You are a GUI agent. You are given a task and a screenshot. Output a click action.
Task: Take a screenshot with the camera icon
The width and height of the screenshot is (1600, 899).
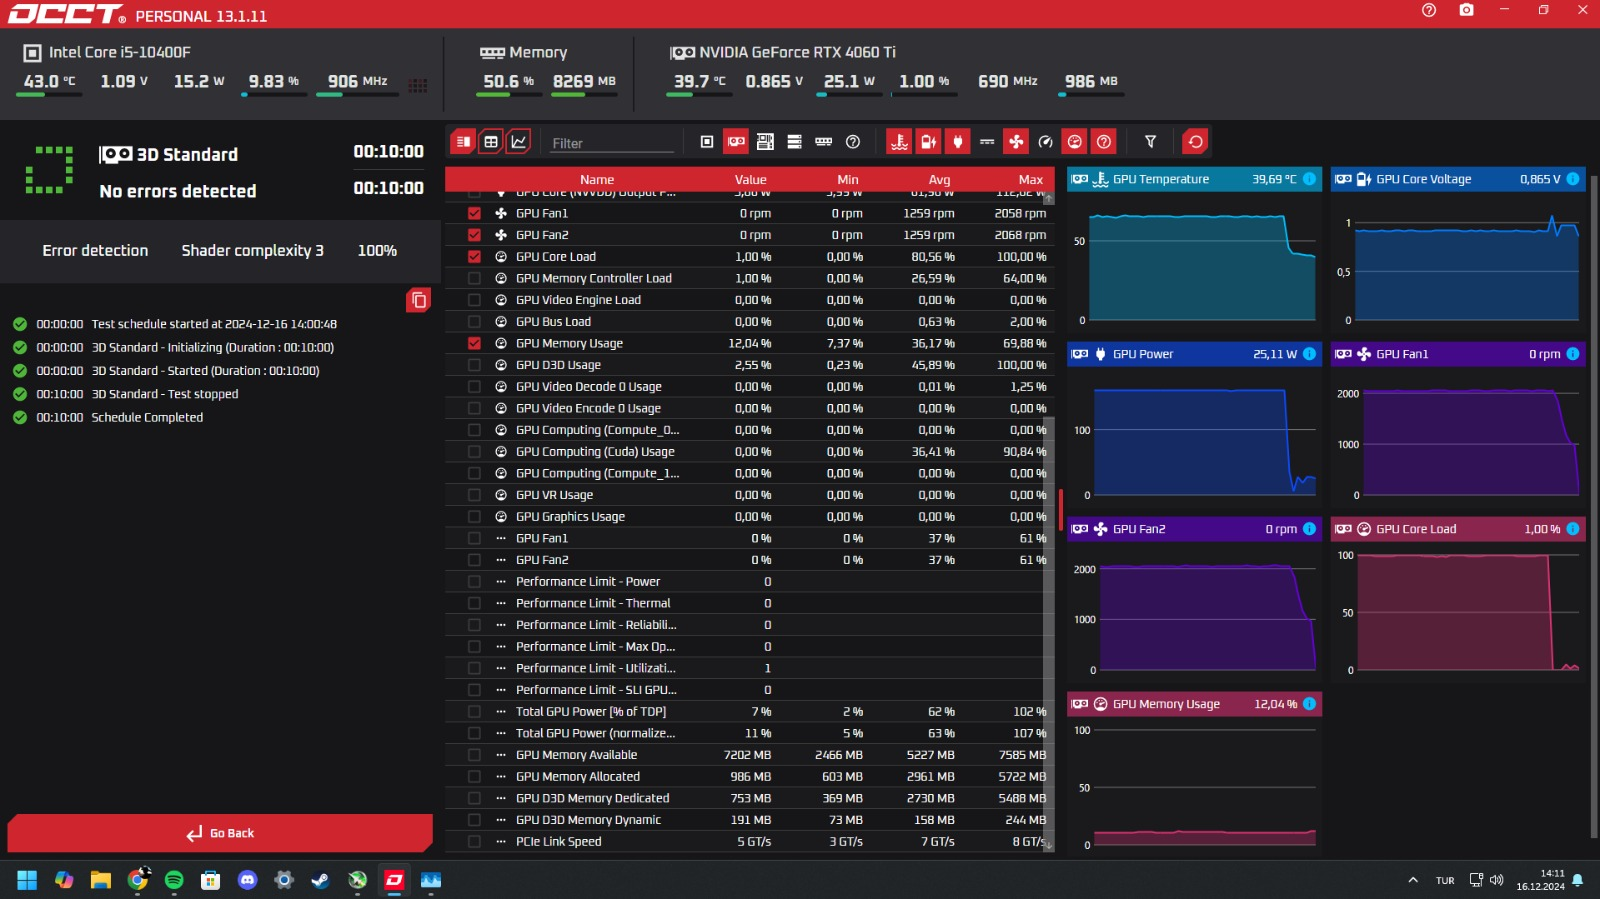pyautogui.click(x=1466, y=10)
